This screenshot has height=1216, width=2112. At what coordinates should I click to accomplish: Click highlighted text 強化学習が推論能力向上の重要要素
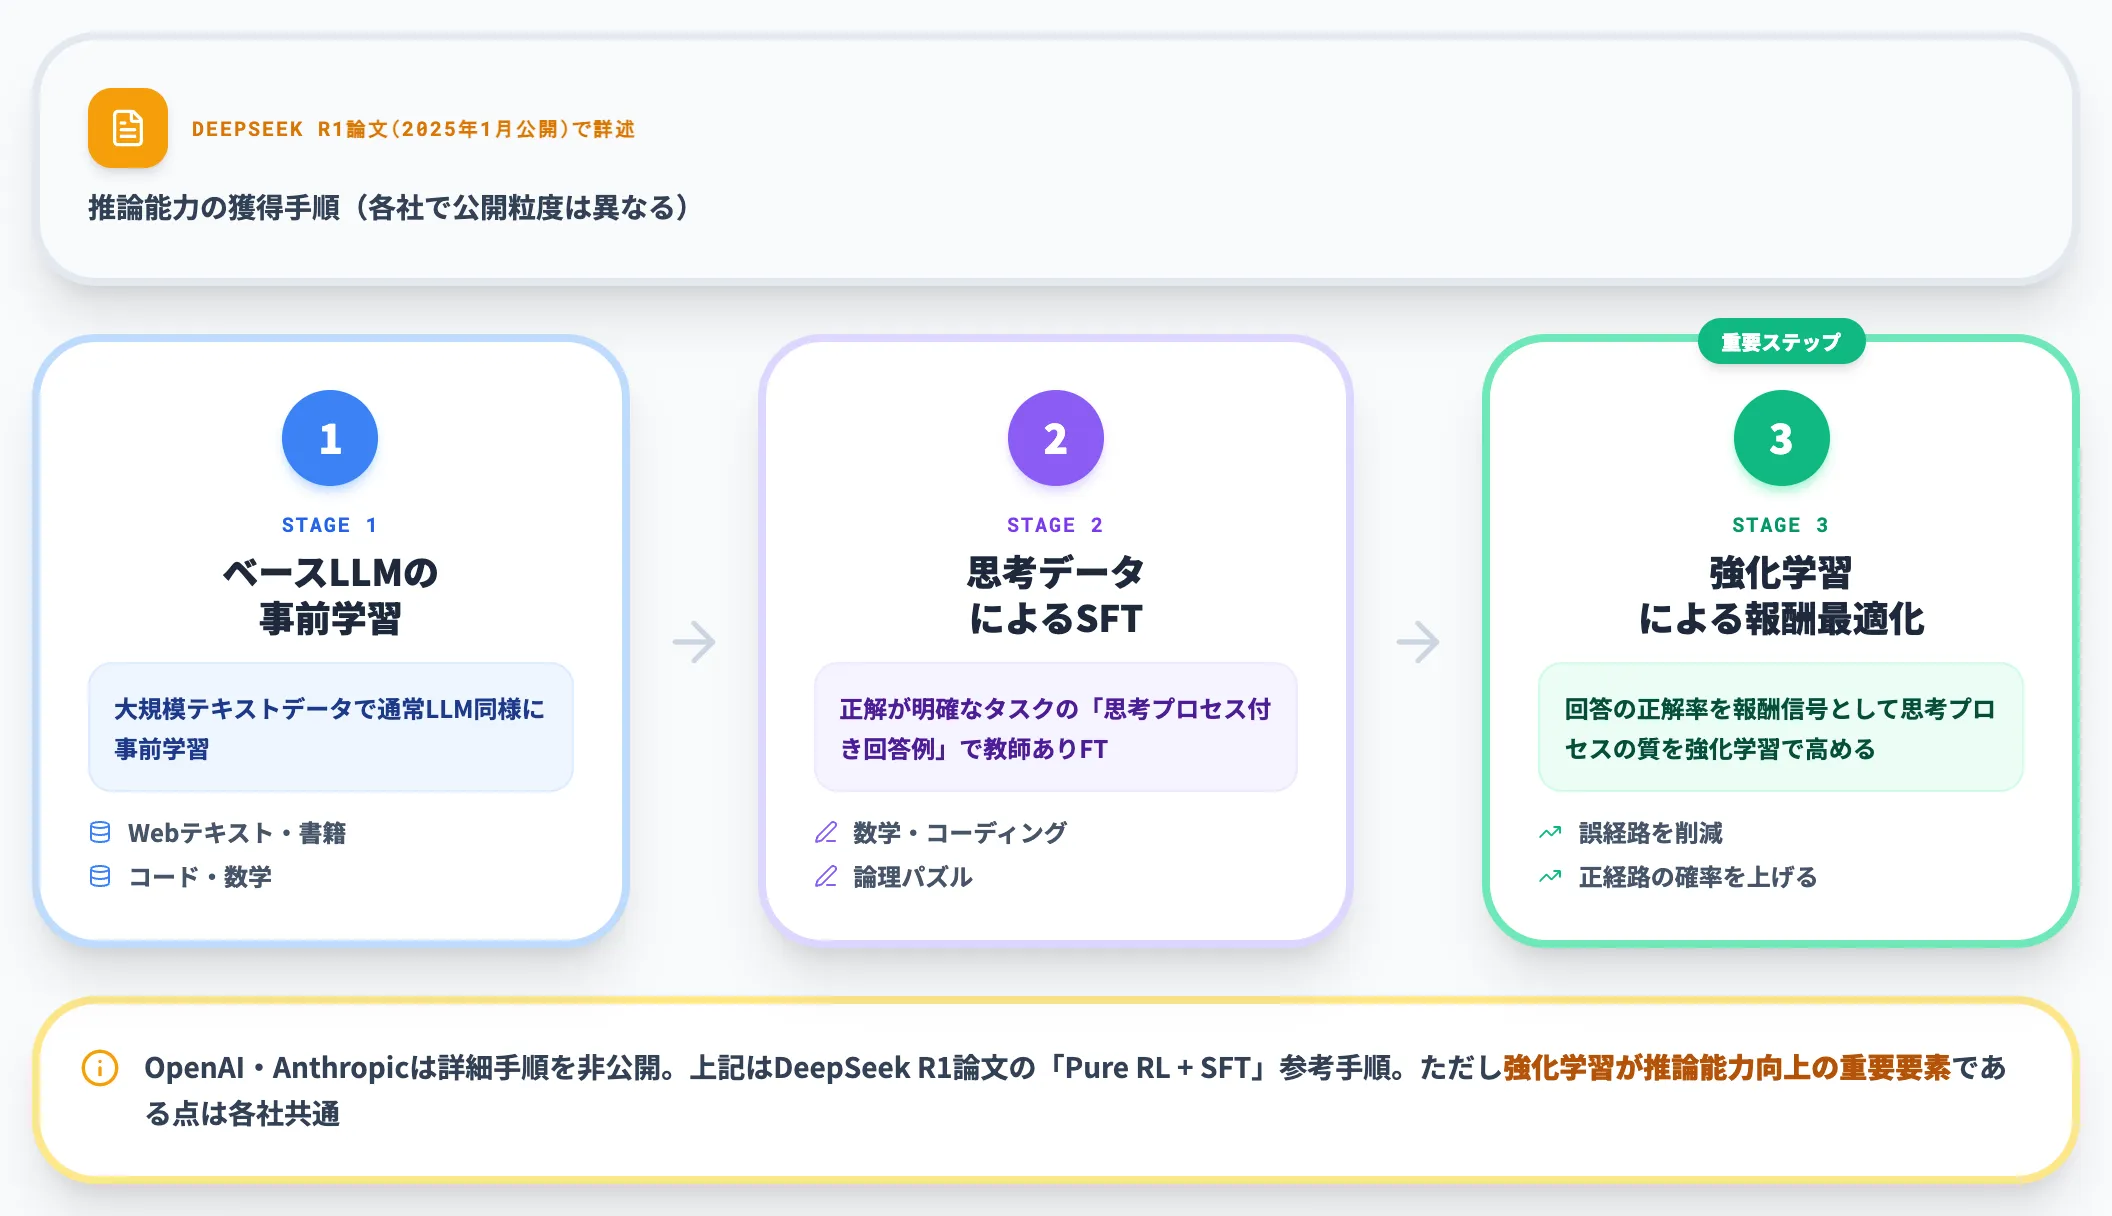[1727, 1068]
